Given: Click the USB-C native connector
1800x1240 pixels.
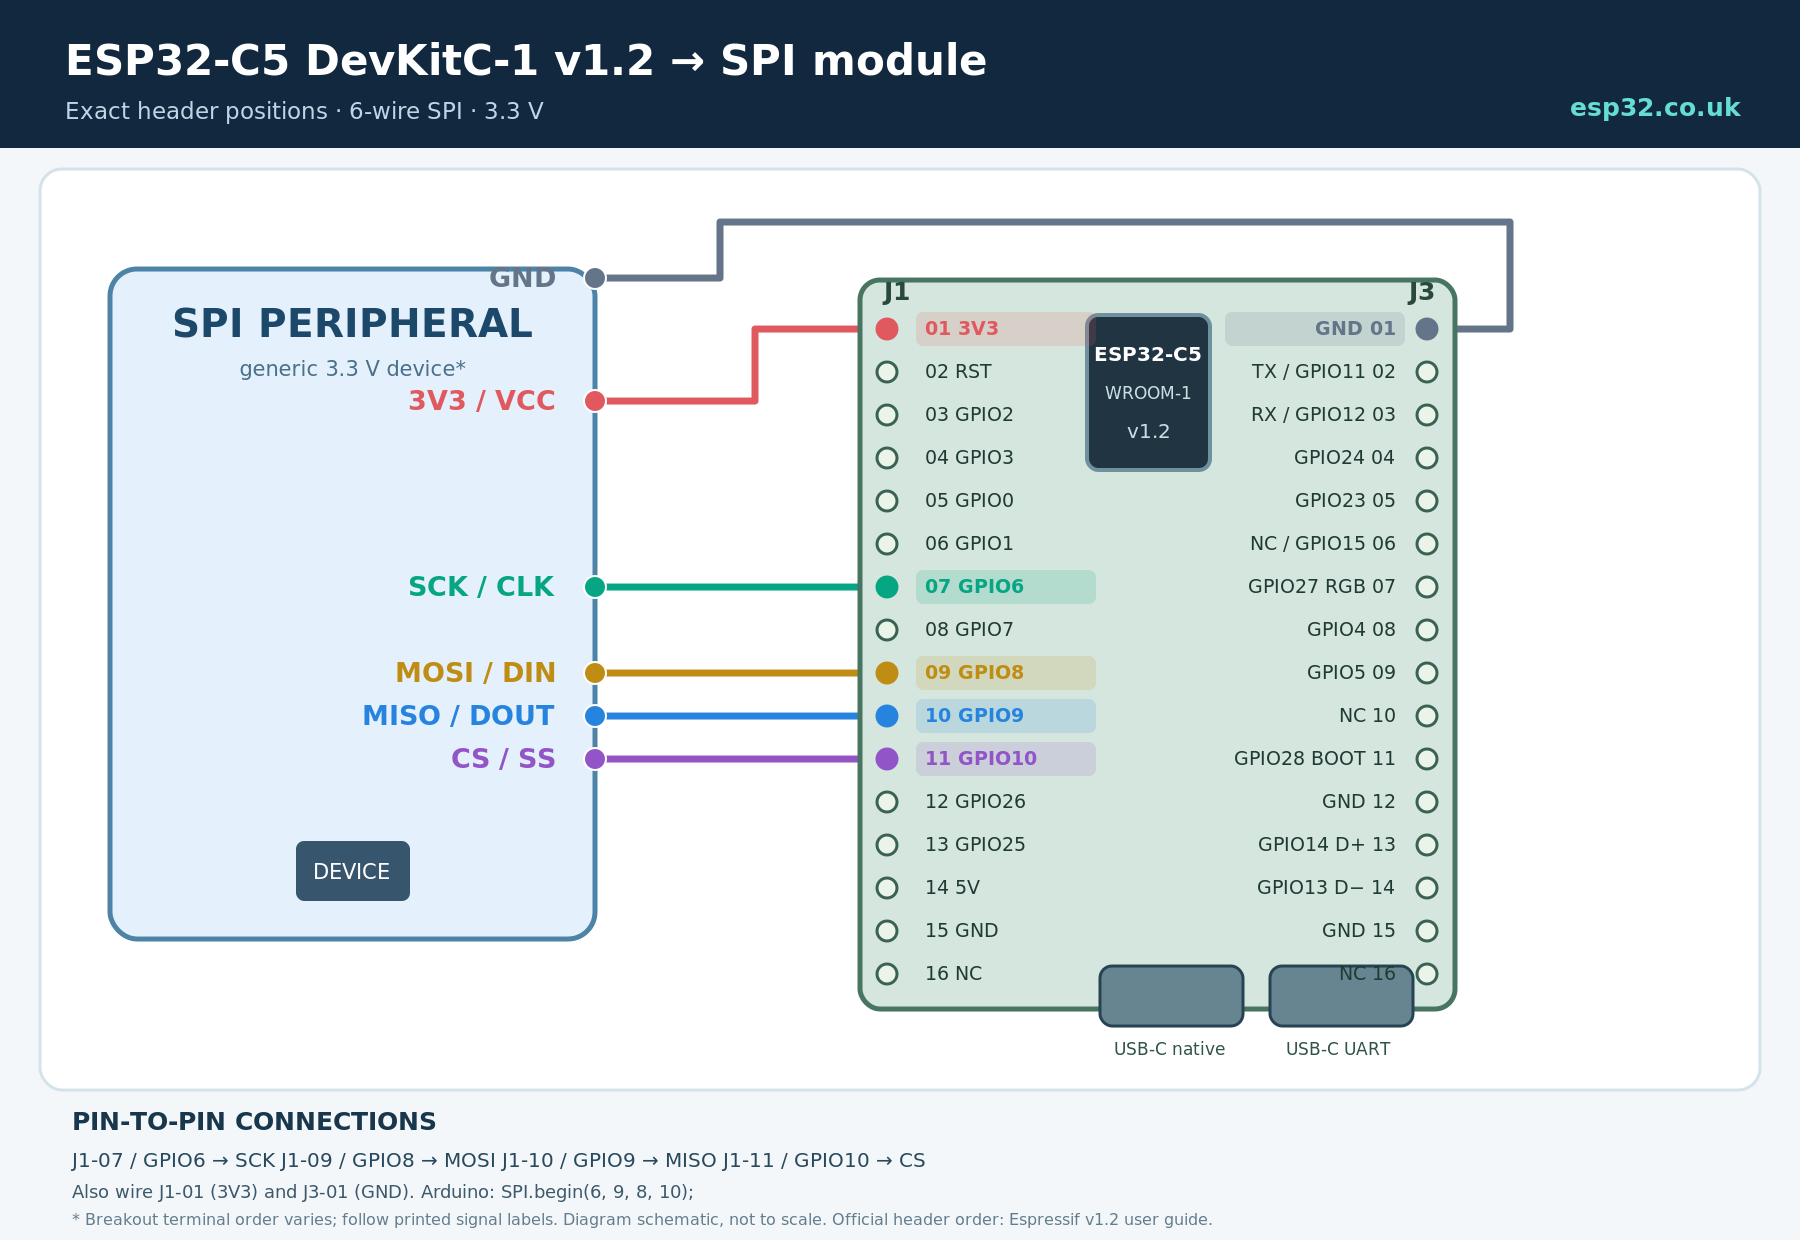Looking at the screenshot, I should 1171,996.
